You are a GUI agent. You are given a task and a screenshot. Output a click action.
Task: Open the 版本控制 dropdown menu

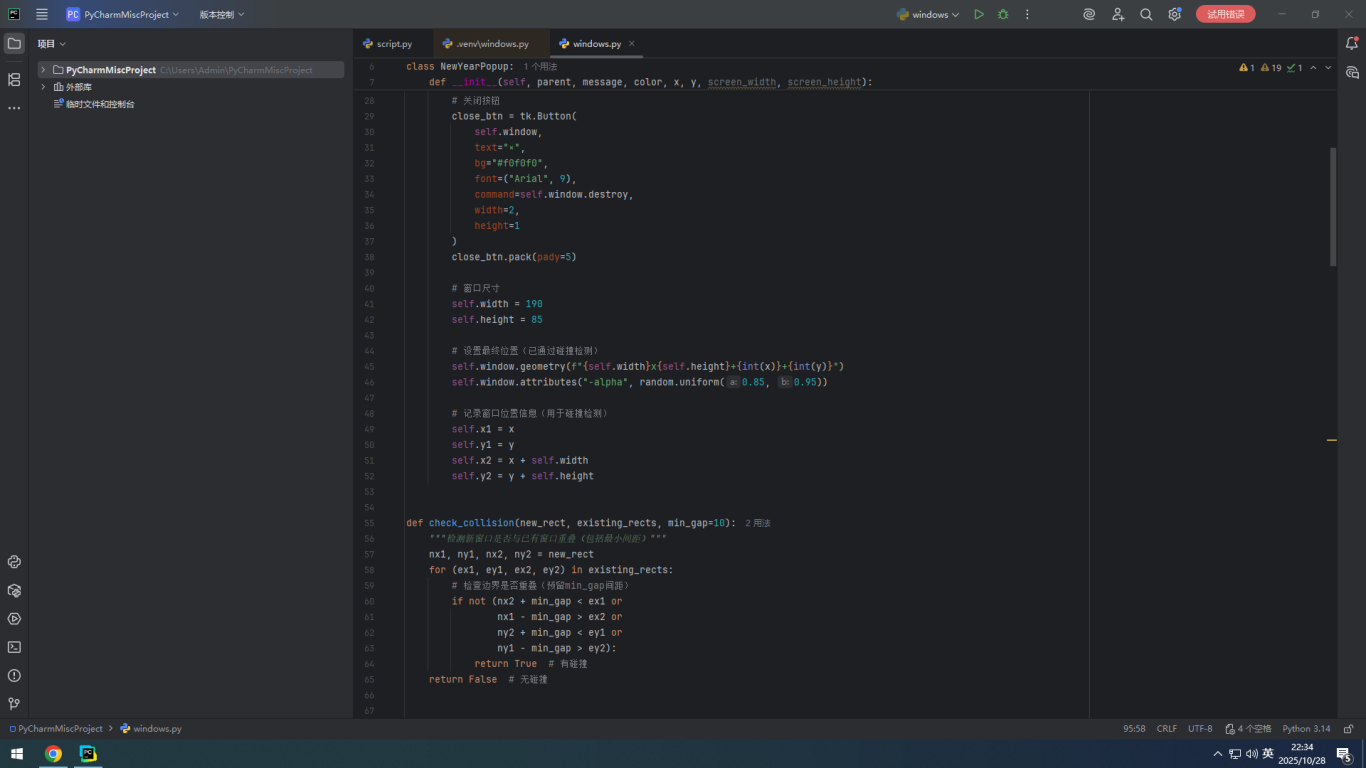221,14
